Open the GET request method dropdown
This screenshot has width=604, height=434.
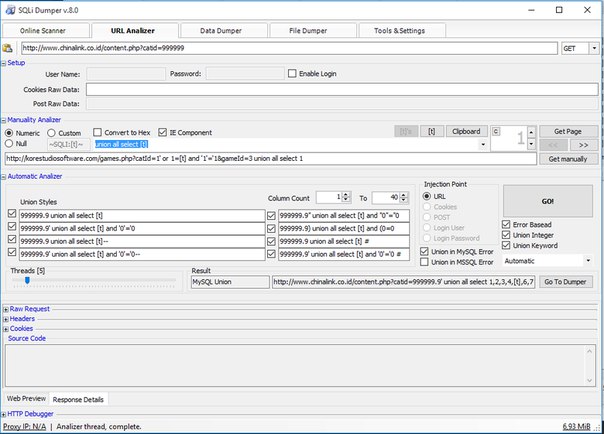[x=594, y=48]
